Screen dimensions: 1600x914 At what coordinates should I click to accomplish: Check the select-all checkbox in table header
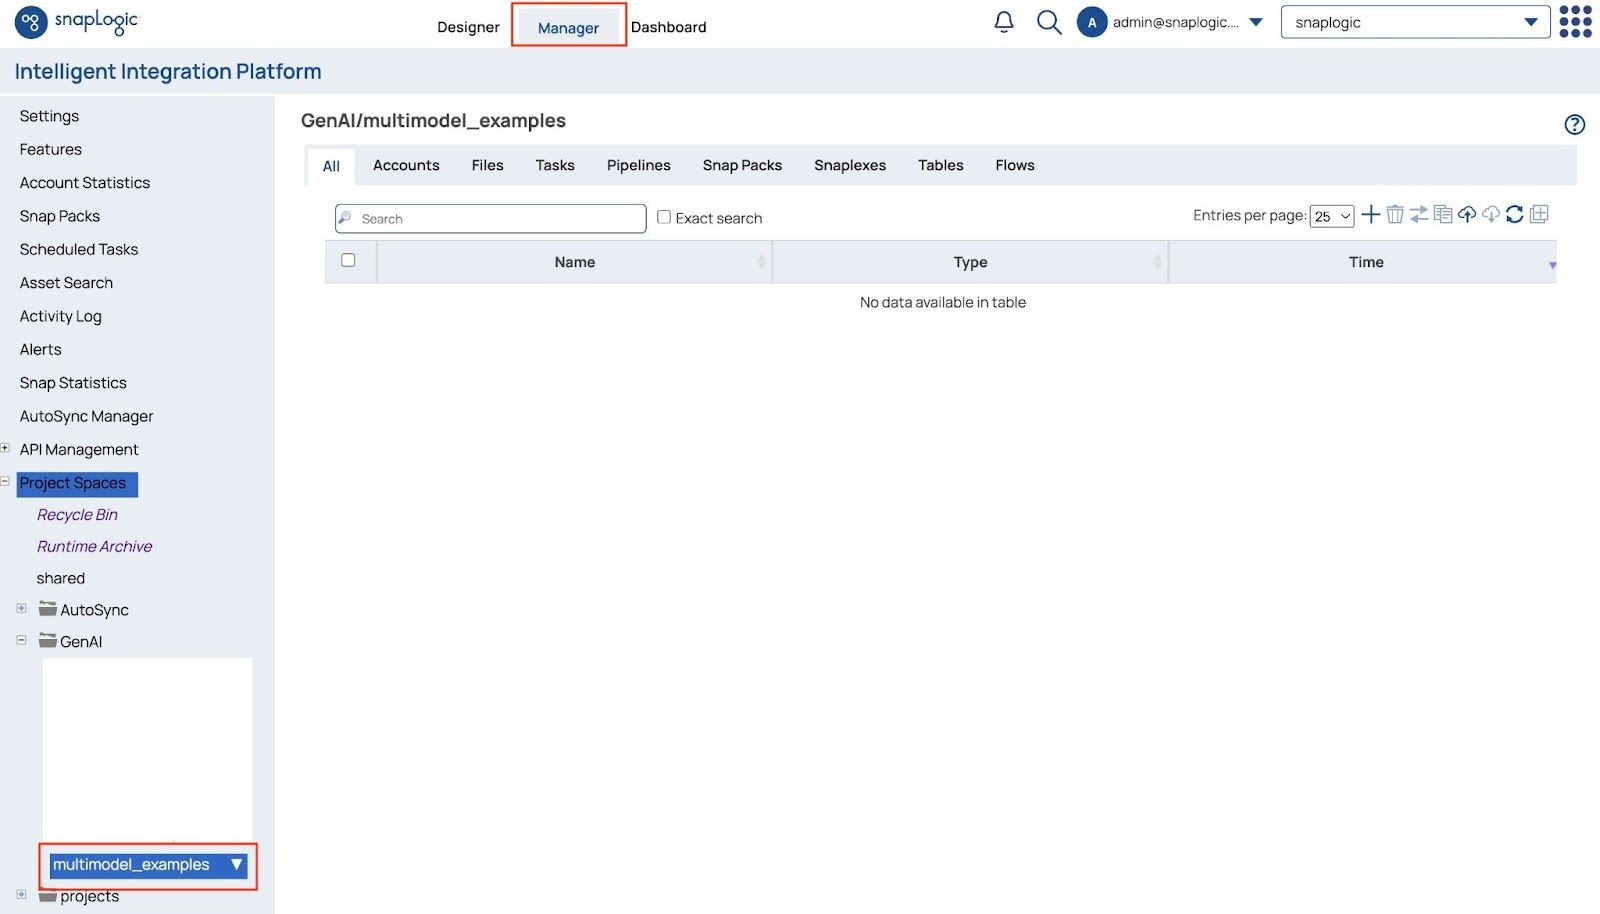click(x=348, y=260)
